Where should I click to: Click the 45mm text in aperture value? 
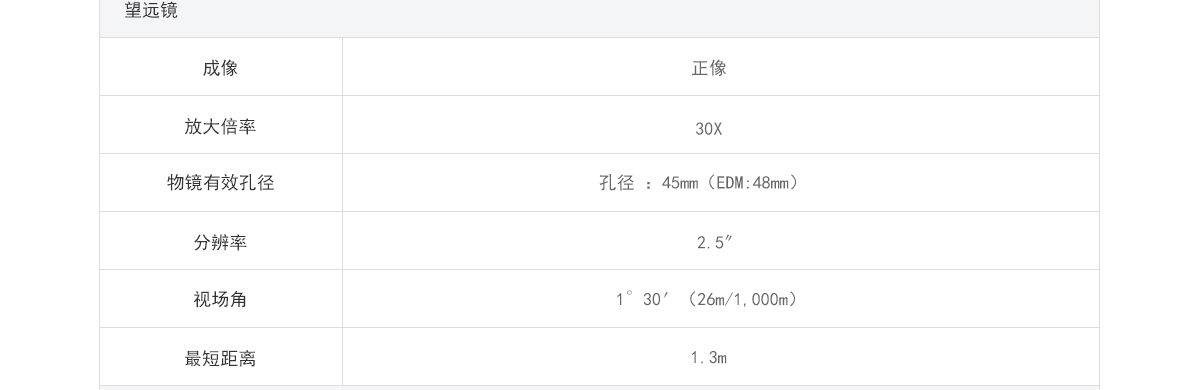[680, 183]
